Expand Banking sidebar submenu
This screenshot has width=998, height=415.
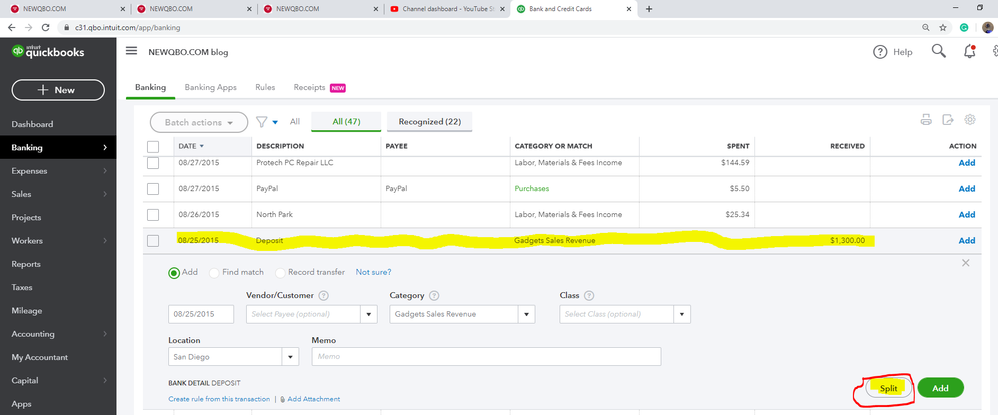105,148
